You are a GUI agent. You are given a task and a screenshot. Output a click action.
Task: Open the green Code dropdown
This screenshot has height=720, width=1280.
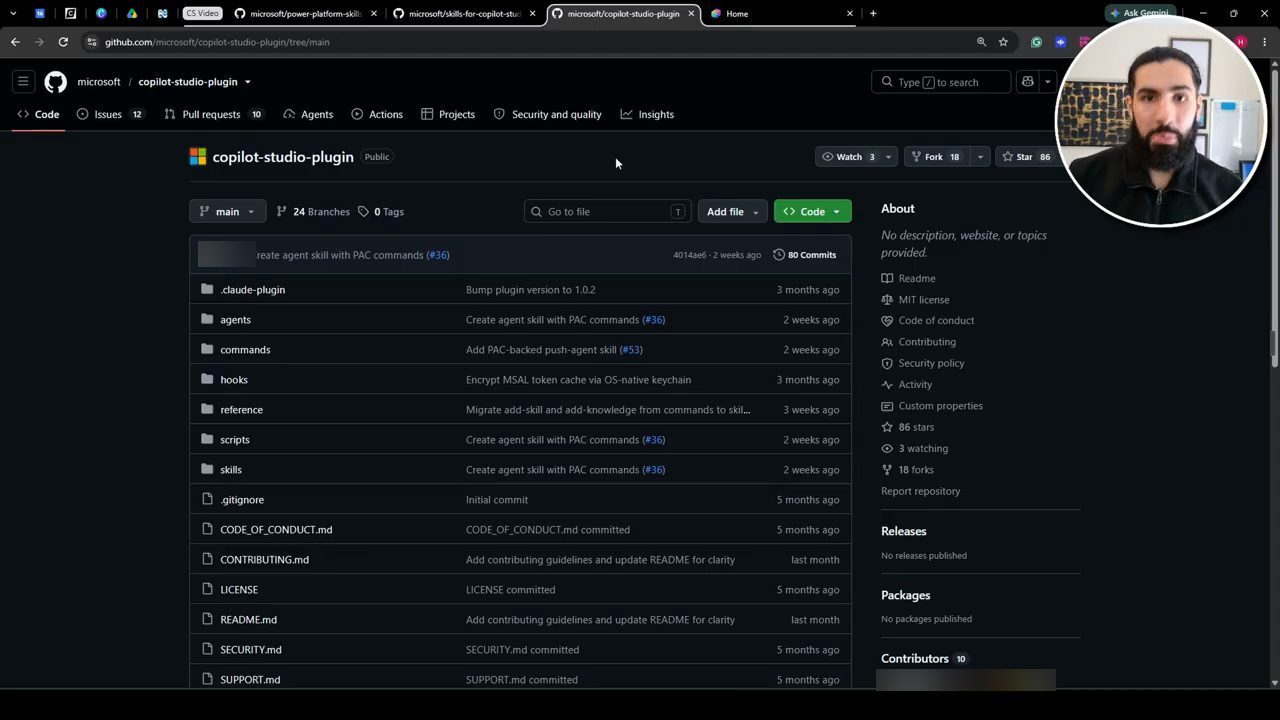pyautogui.click(x=812, y=212)
